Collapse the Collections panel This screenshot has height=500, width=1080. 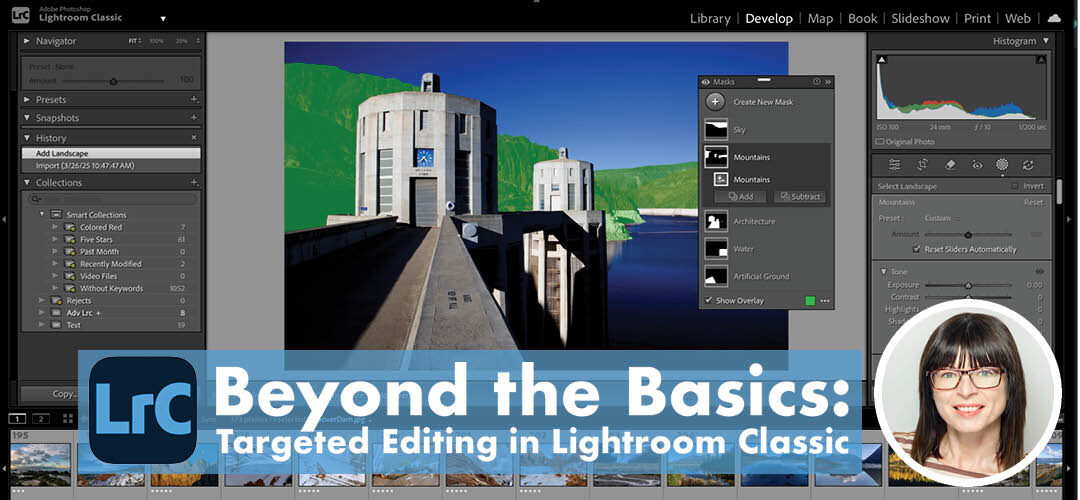point(28,183)
